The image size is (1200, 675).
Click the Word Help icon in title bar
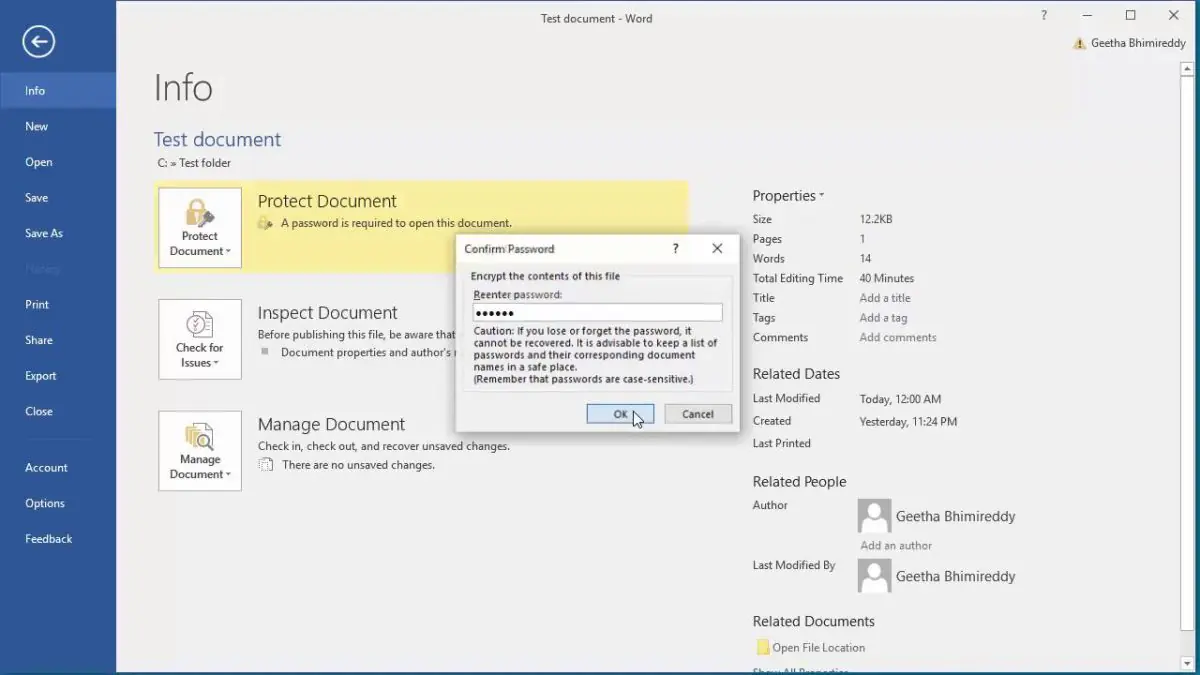(1044, 16)
